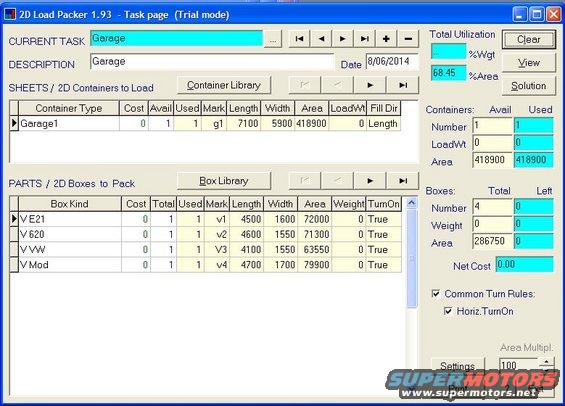Go to first container in Sheets navigator
Screen dimensions: 565x406
coord(305,85)
